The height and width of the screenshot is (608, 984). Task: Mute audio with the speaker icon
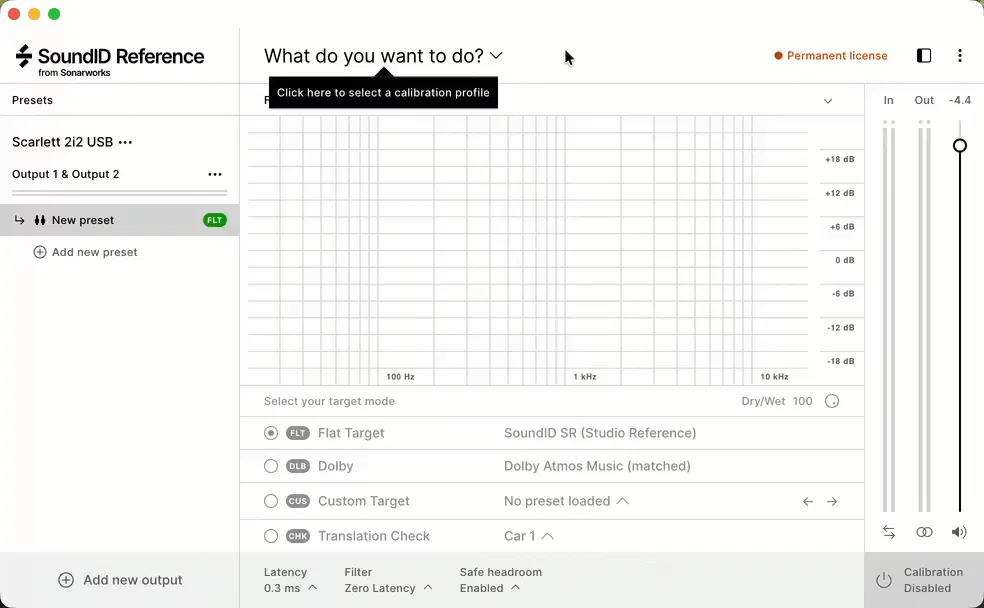pos(958,532)
